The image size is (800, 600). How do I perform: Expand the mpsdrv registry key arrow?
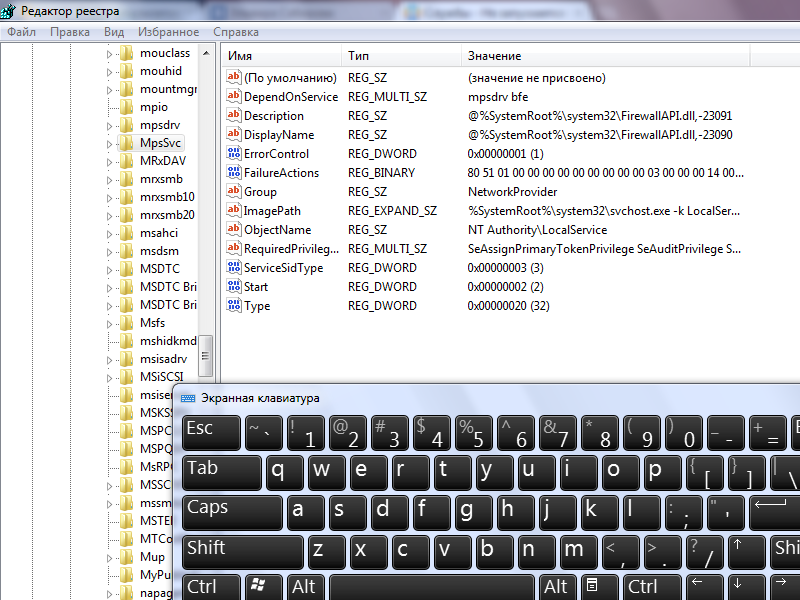click(x=110, y=125)
